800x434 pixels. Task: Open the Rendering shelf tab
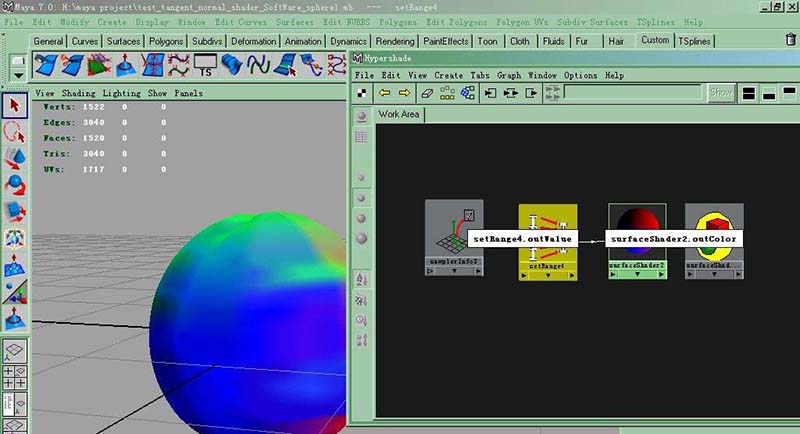pos(395,41)
